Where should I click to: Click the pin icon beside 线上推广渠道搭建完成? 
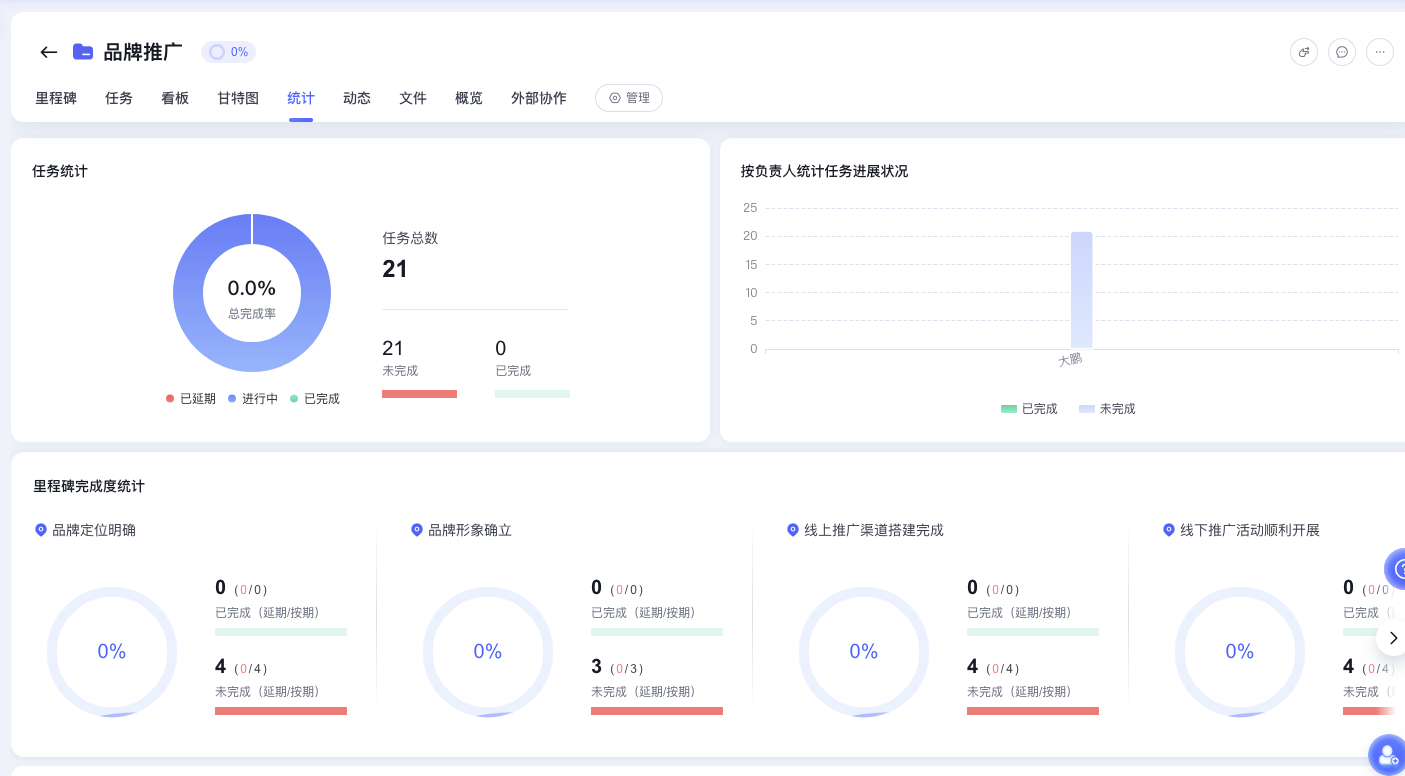click(793, 530)
